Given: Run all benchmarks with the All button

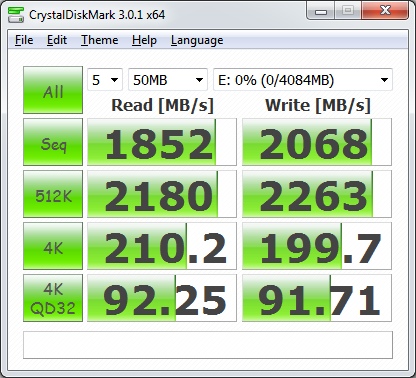Looking at the screenshot, I should [53, 90].
